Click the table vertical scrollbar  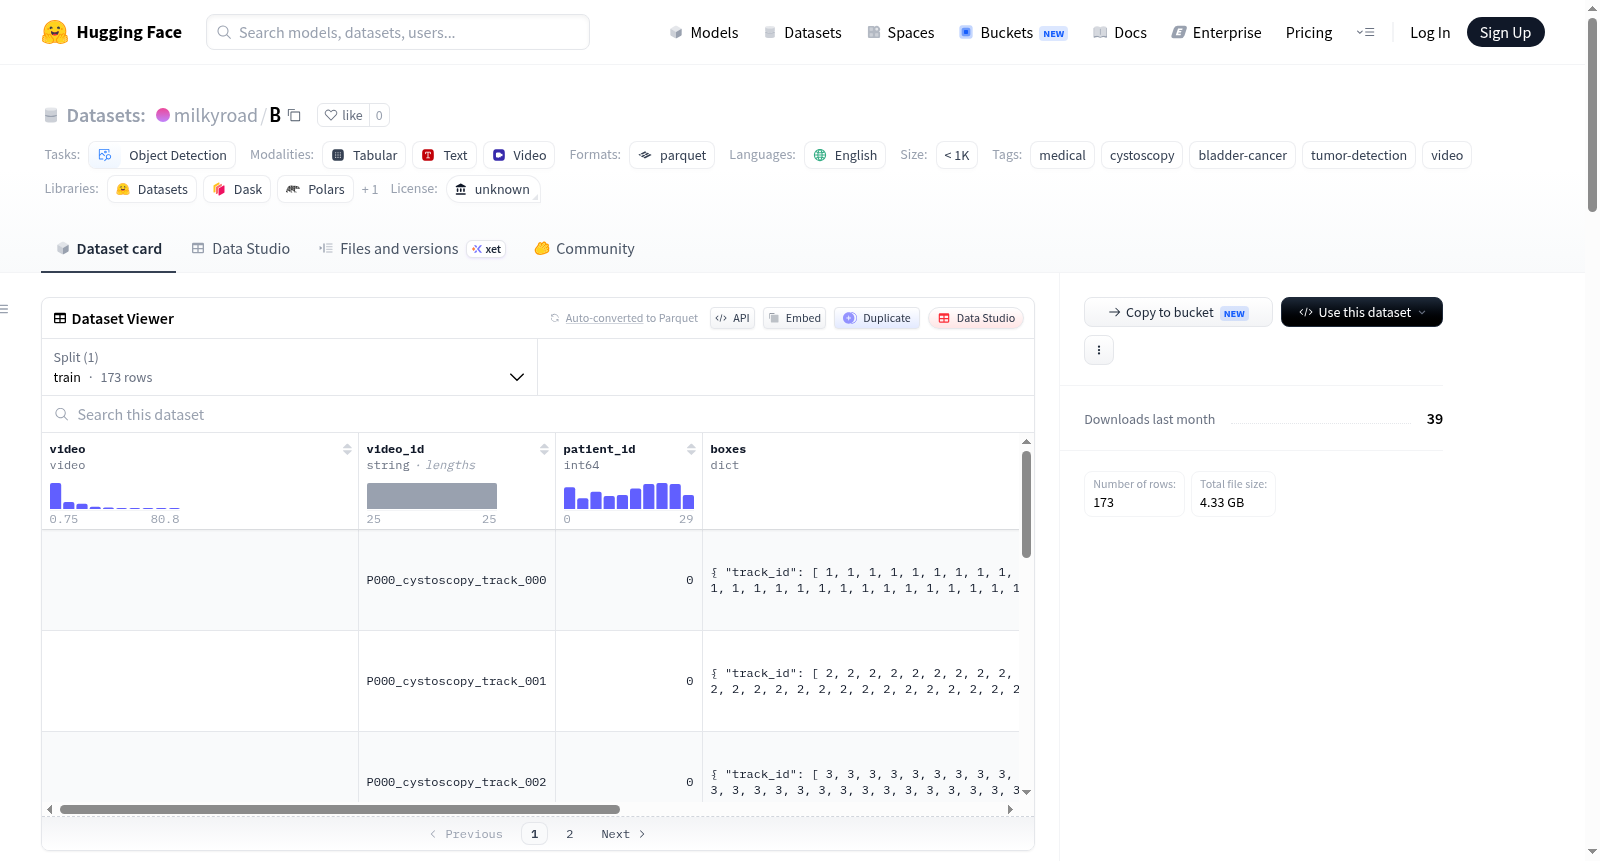pyautogui.click(x=1026, y=504)
